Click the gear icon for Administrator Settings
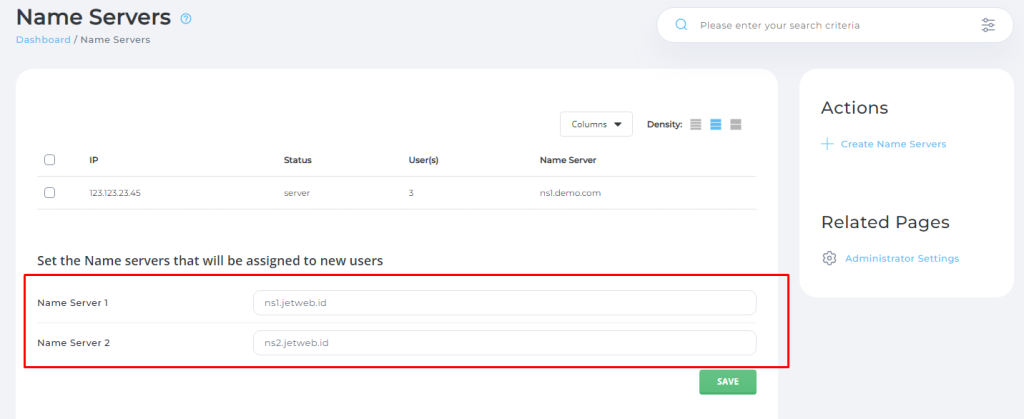The image size is (1024, 419). click(829, 258)
